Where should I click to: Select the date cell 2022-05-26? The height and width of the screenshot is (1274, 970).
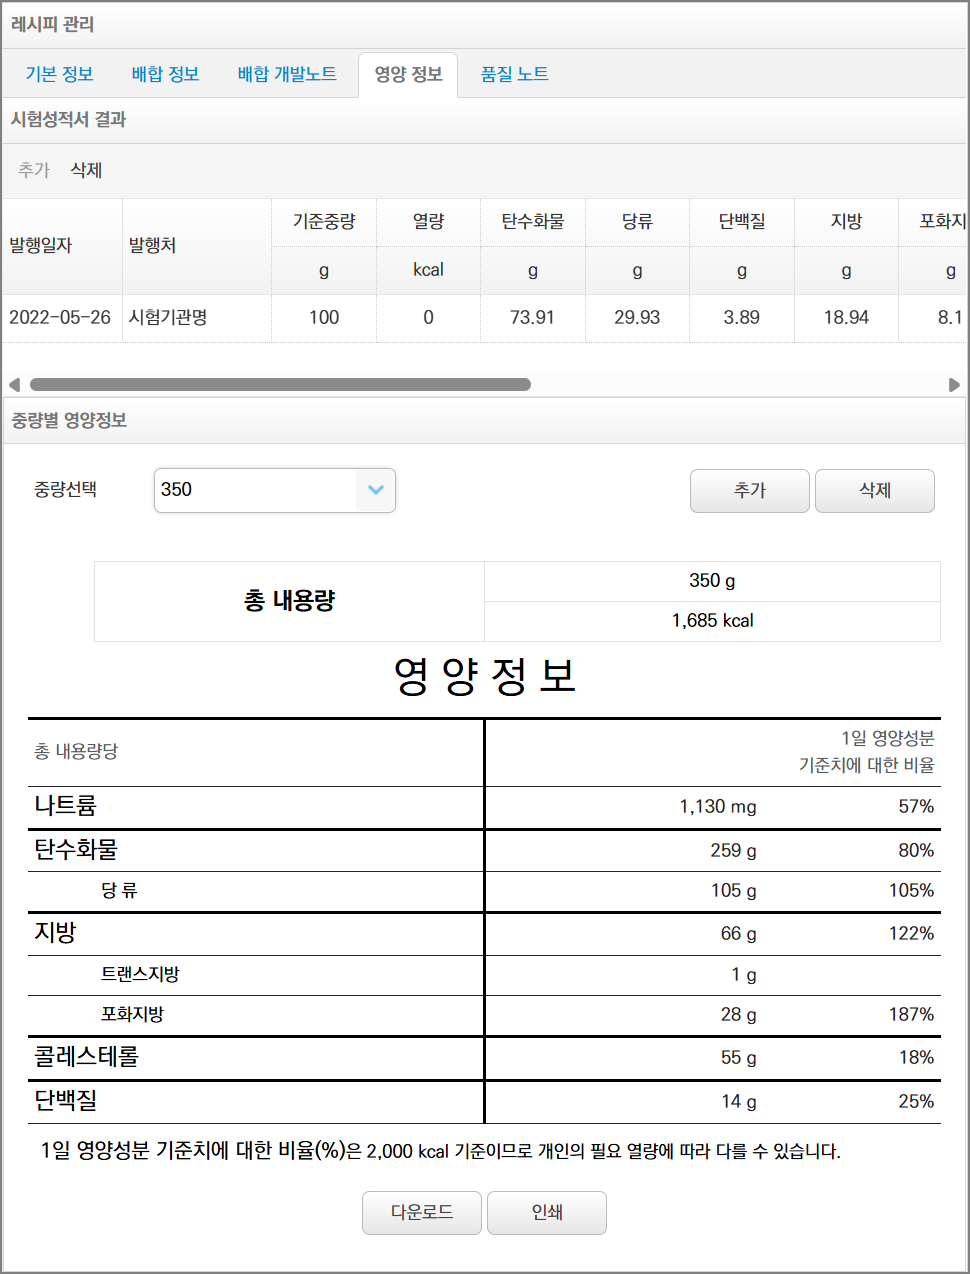pyautogui.click(x=60, y=318)
